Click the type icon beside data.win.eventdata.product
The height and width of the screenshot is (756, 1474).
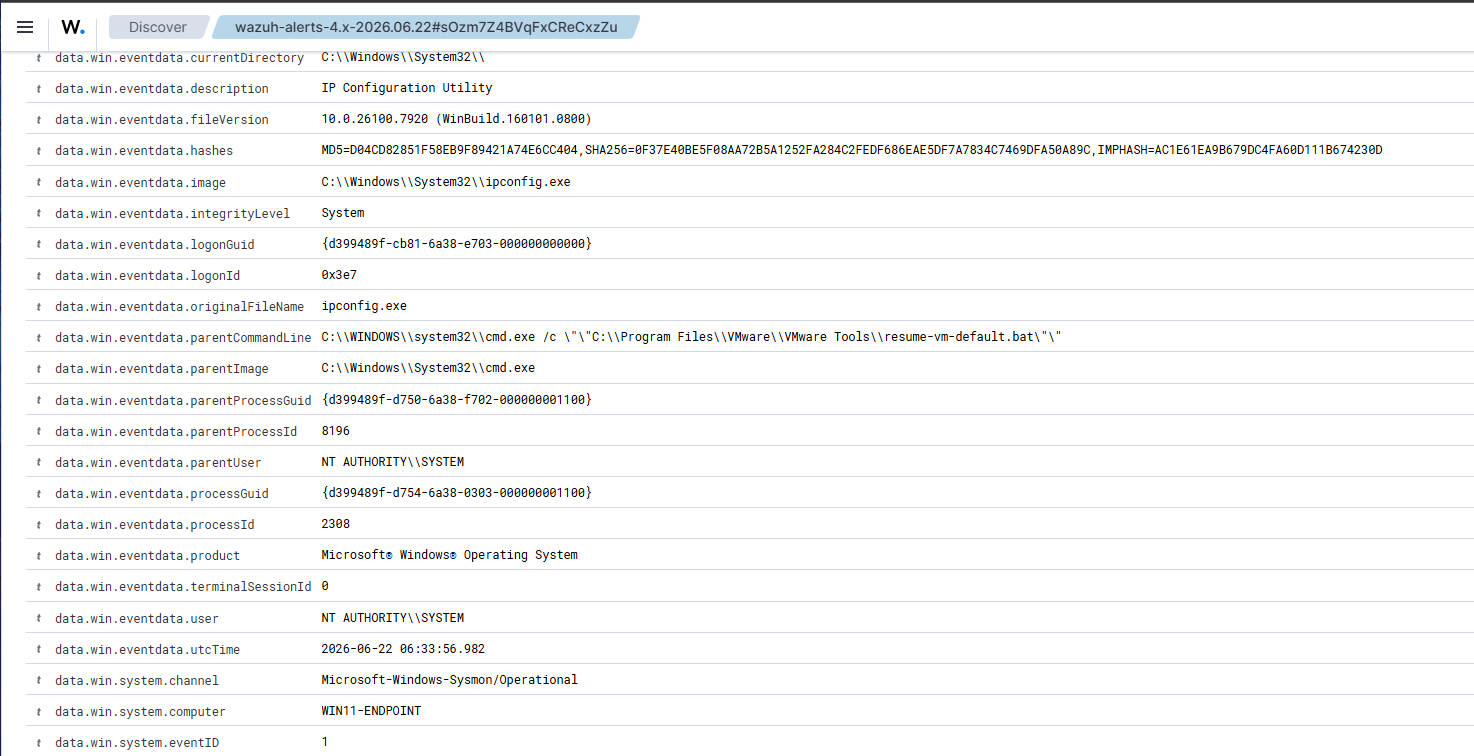click(38, 556)
